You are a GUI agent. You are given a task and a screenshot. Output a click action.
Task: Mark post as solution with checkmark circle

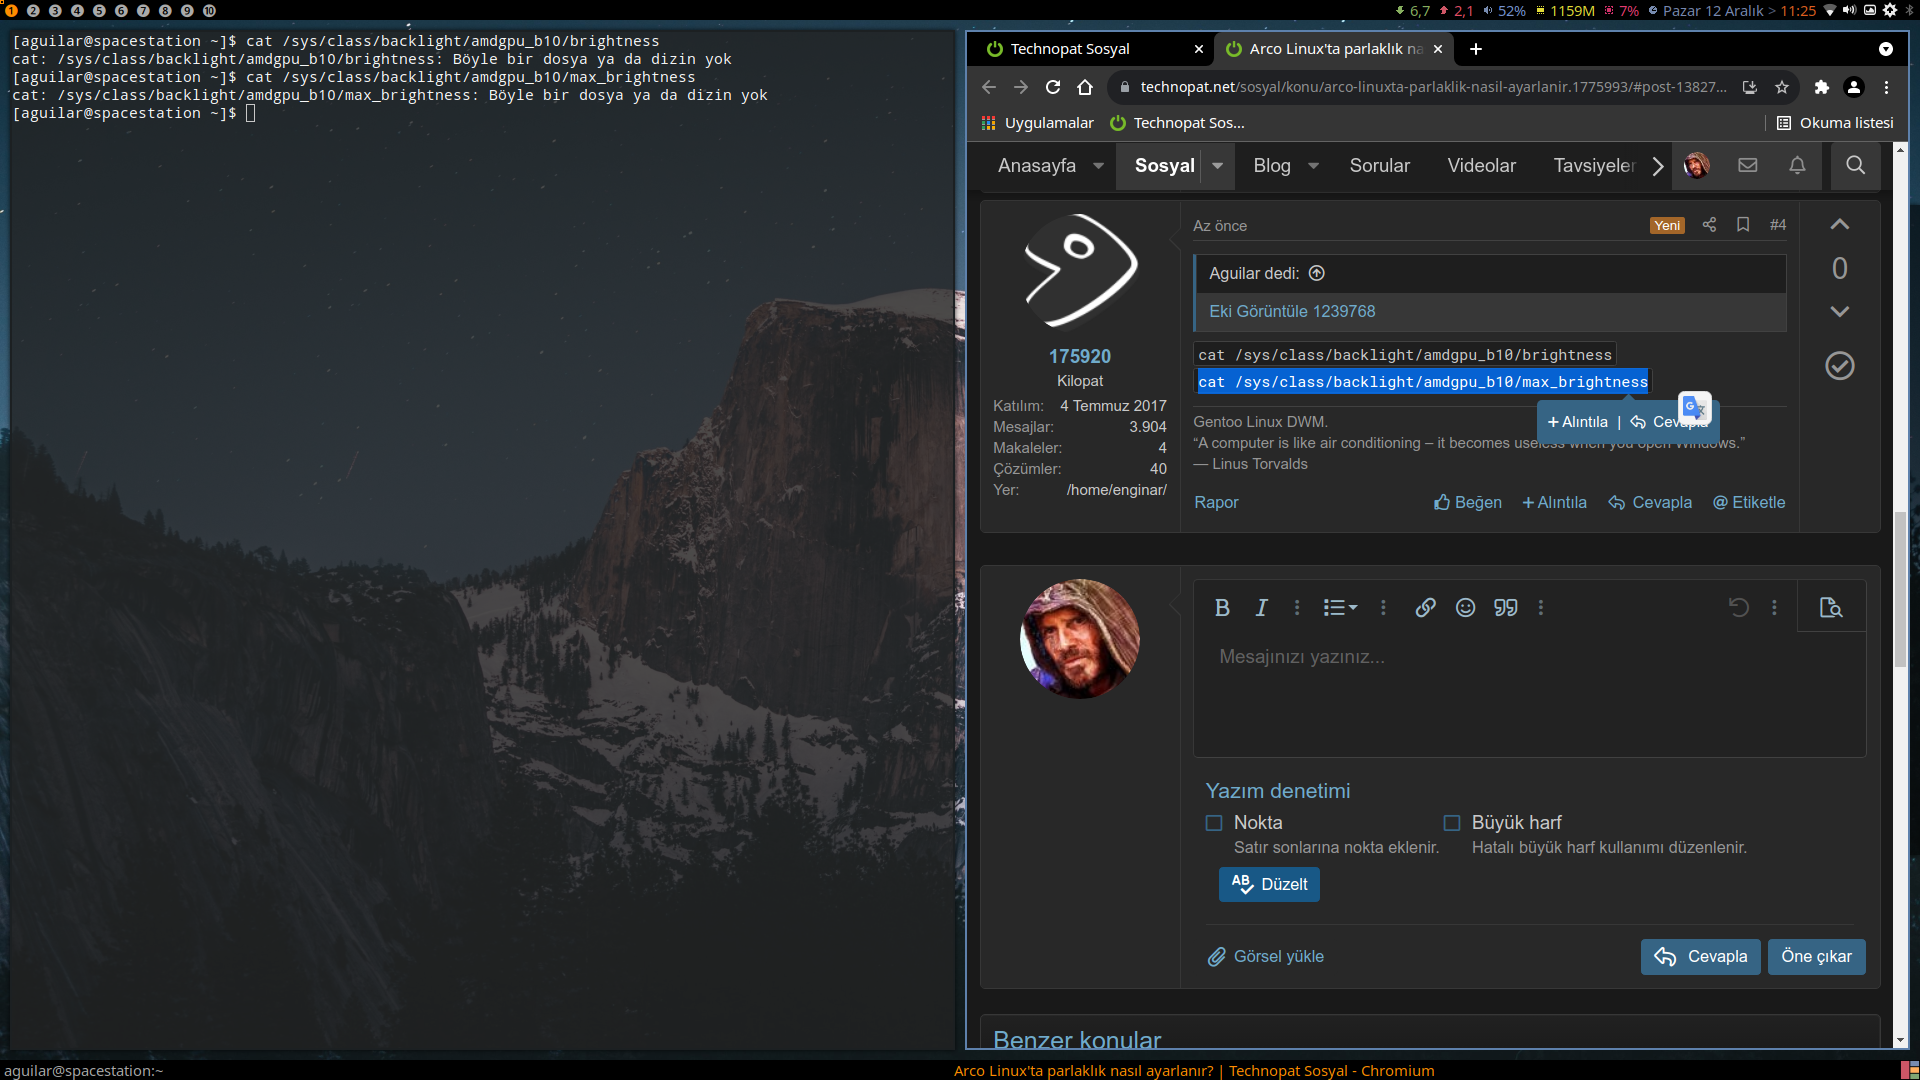(x=1839, y=366)
